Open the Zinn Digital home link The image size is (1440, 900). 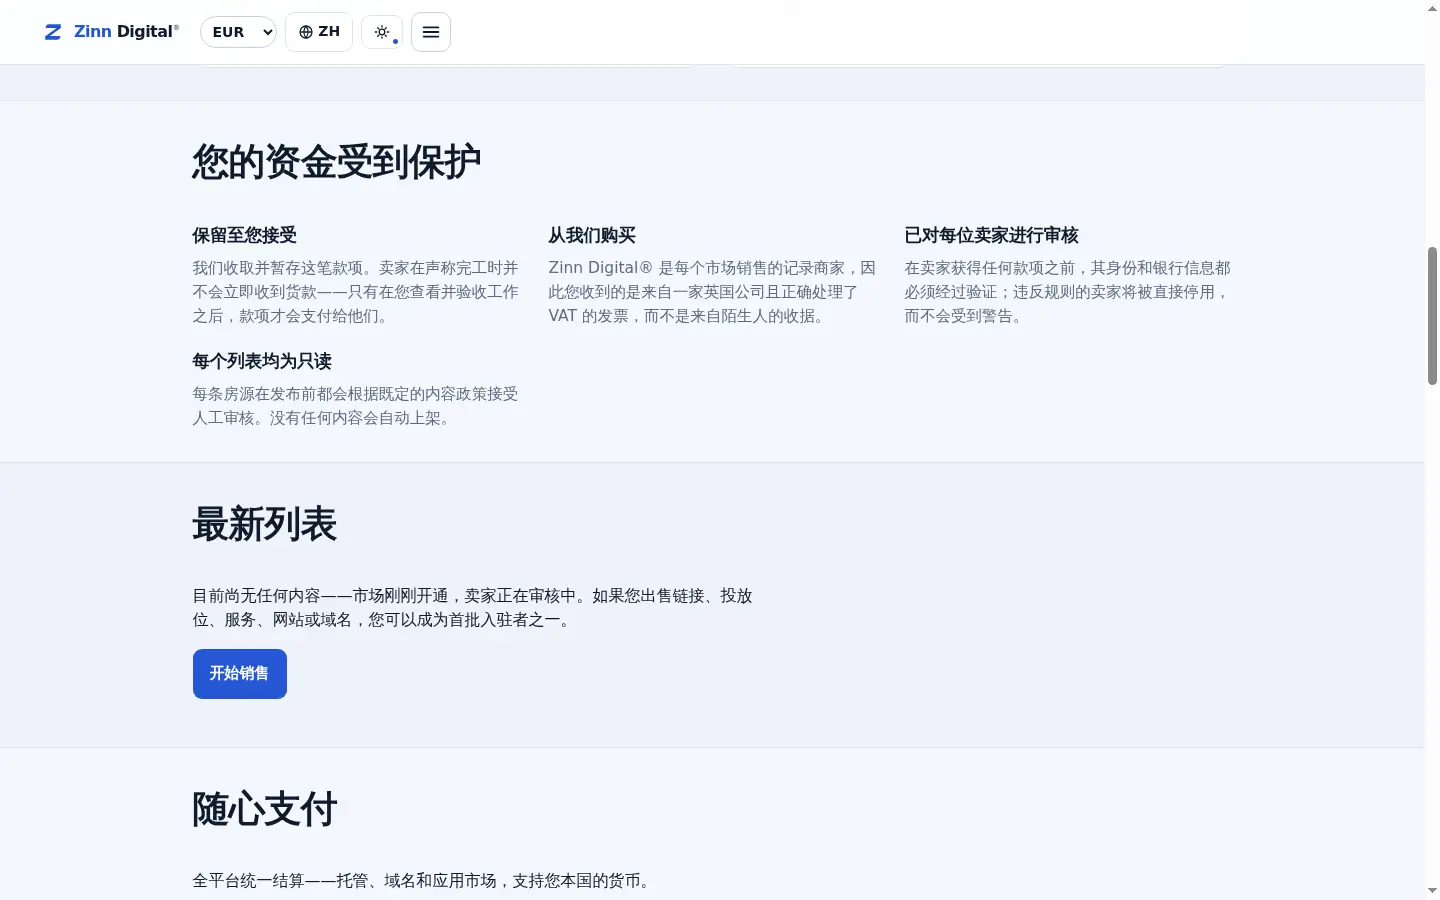(112, 32)
